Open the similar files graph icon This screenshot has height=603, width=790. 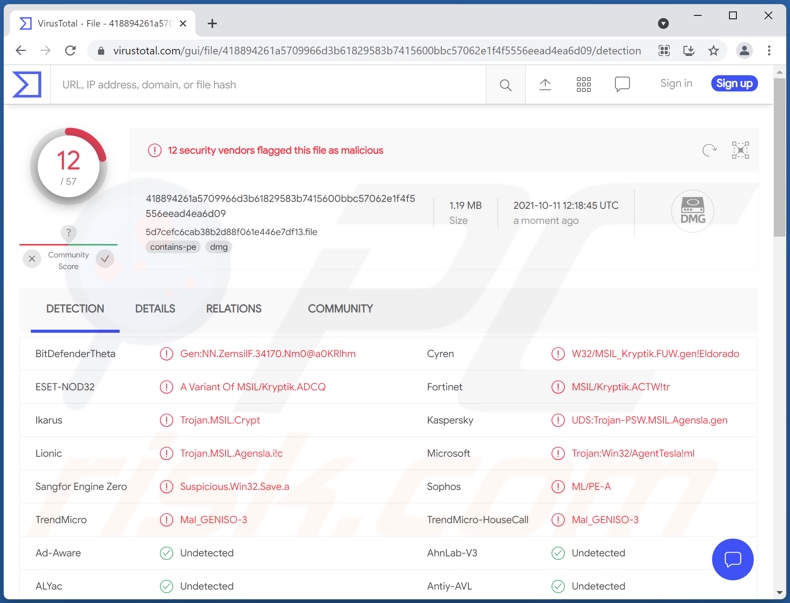pyautogui.click(x=740, y=150)
